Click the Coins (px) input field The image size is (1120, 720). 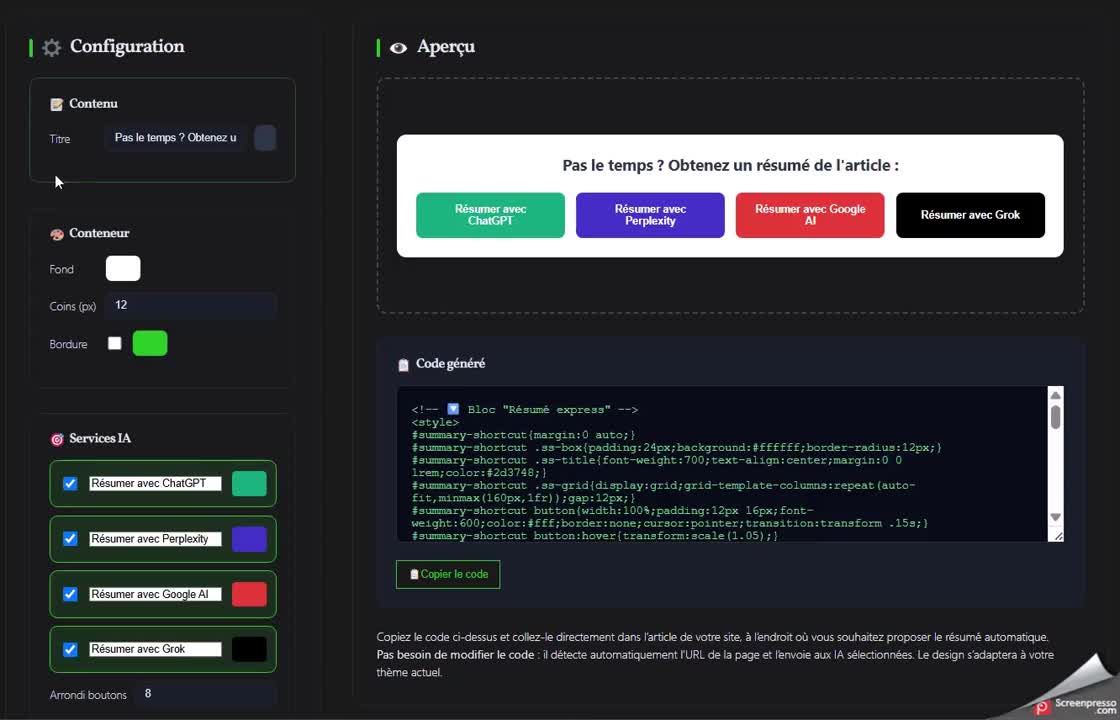[190, 306]
